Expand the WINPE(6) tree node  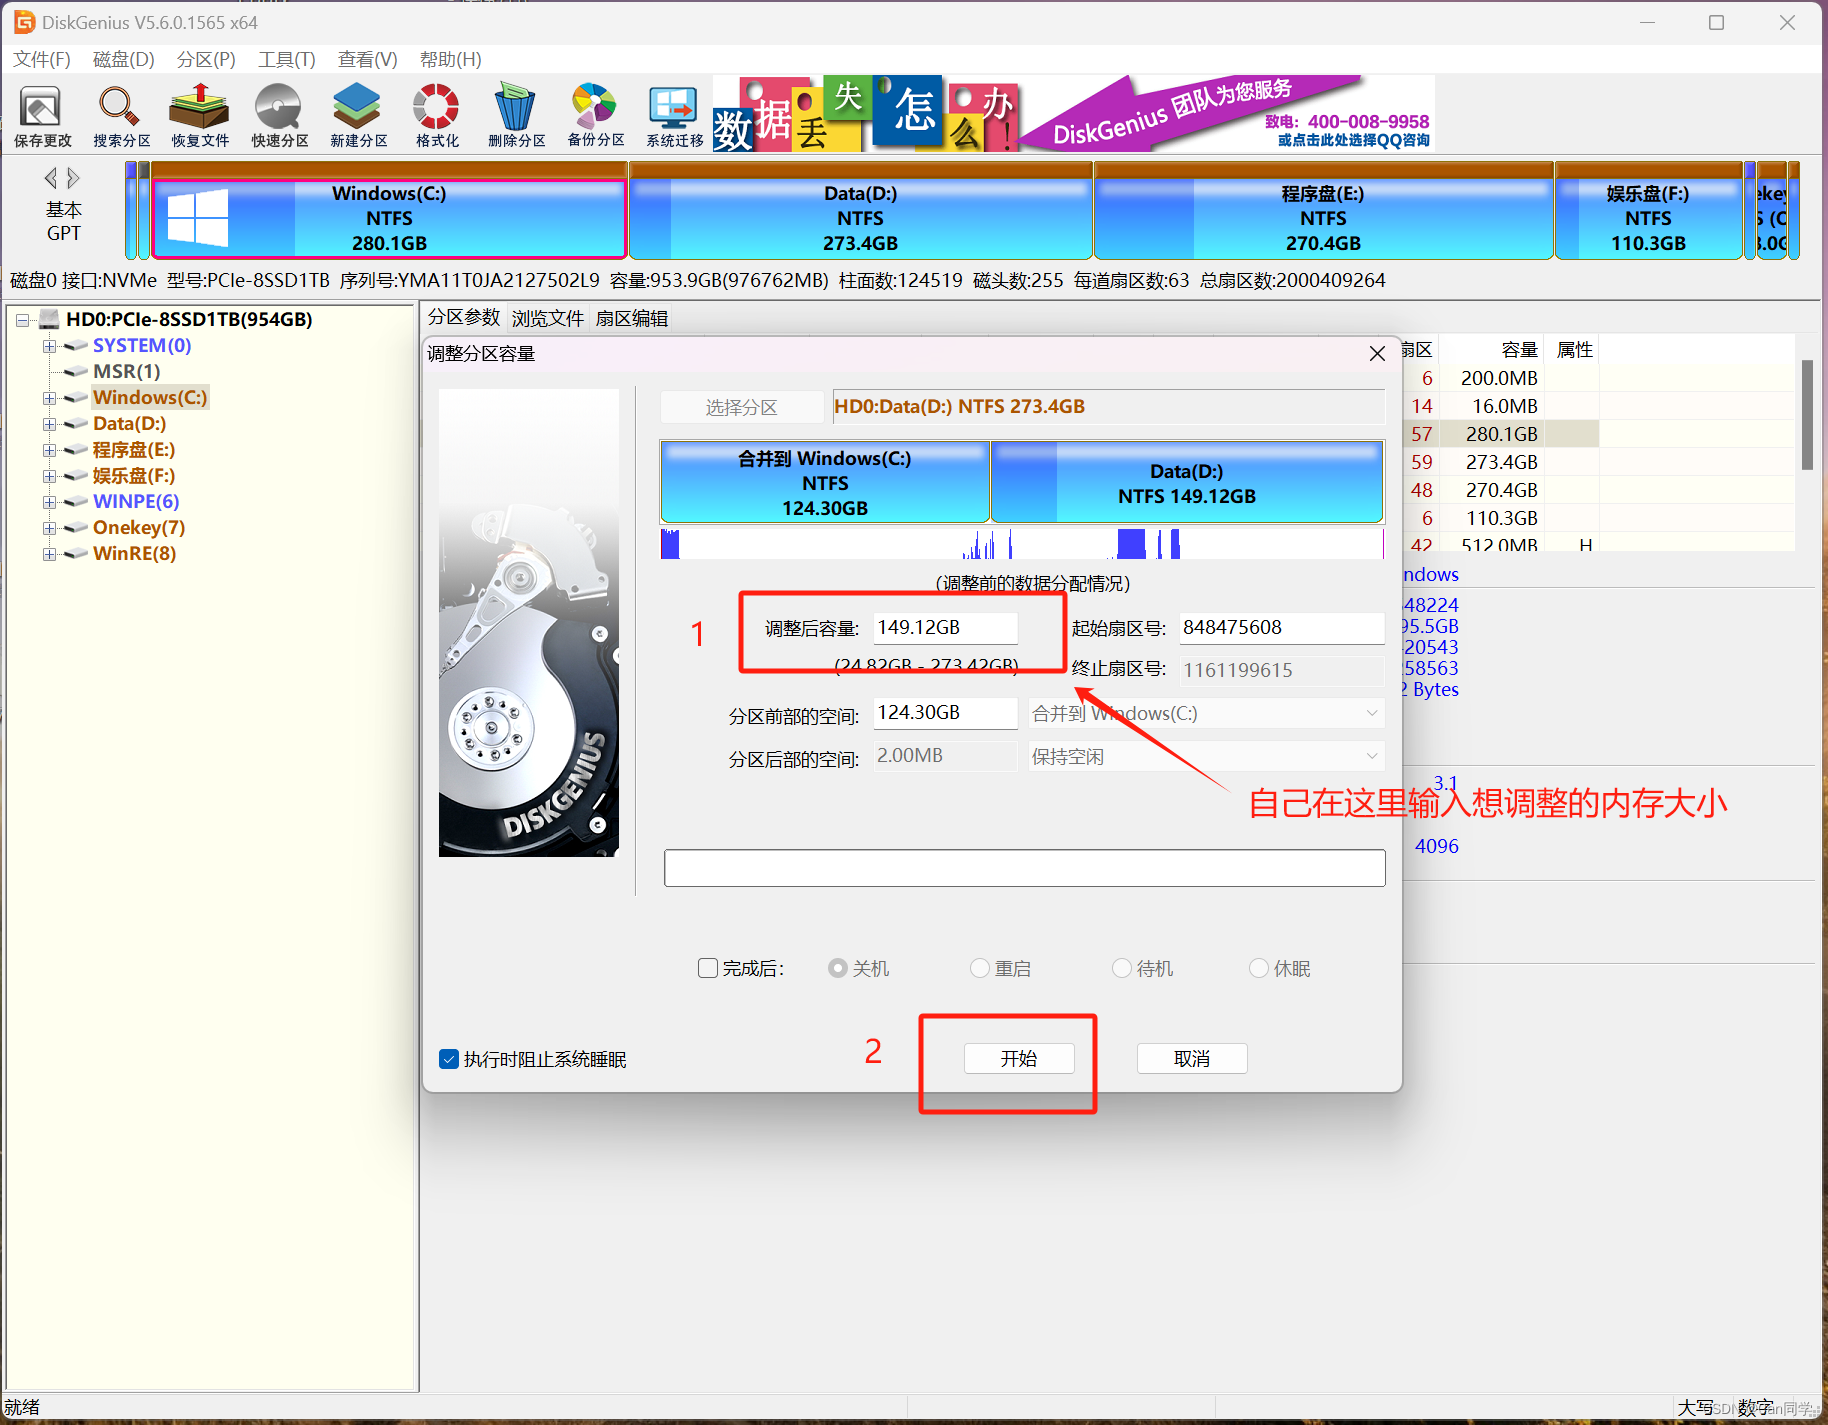[x=49, y=502]
